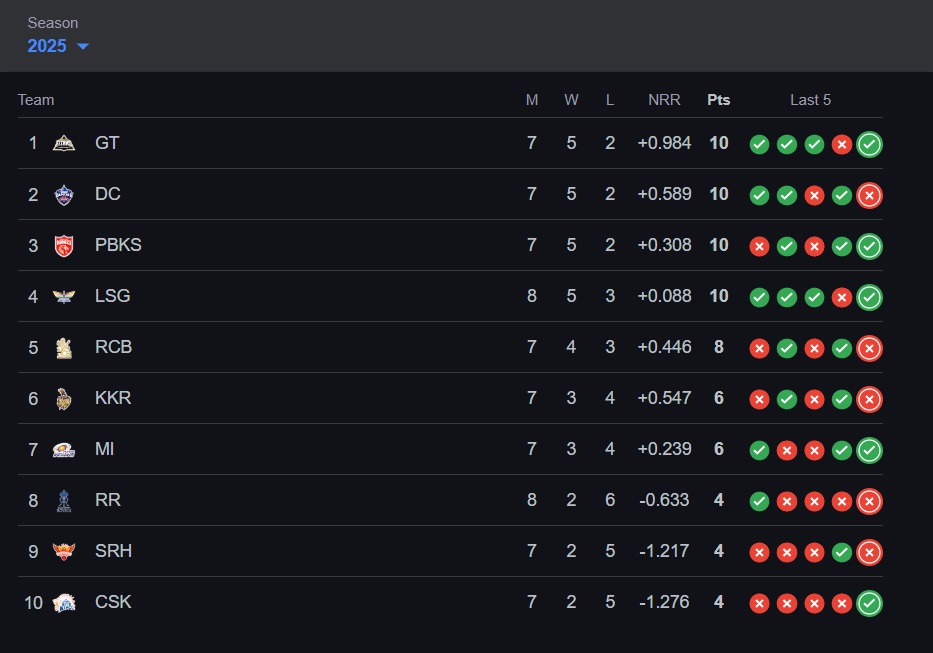Click the CSK team logo icon
The width and height of the screenshot is (933, 653).
(64, 602)
